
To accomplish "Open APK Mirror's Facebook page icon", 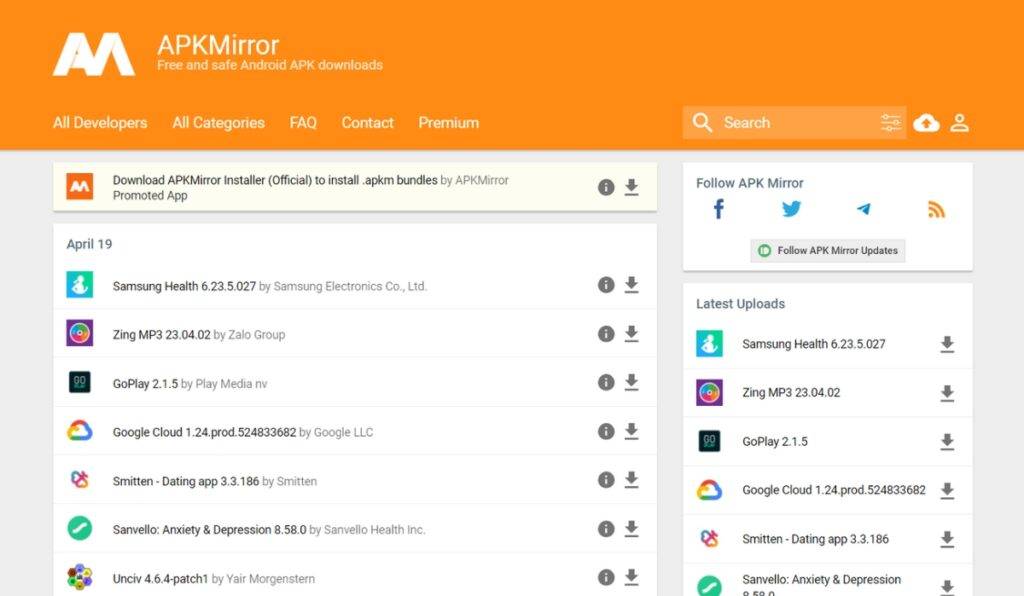I will tap(718, 209).
